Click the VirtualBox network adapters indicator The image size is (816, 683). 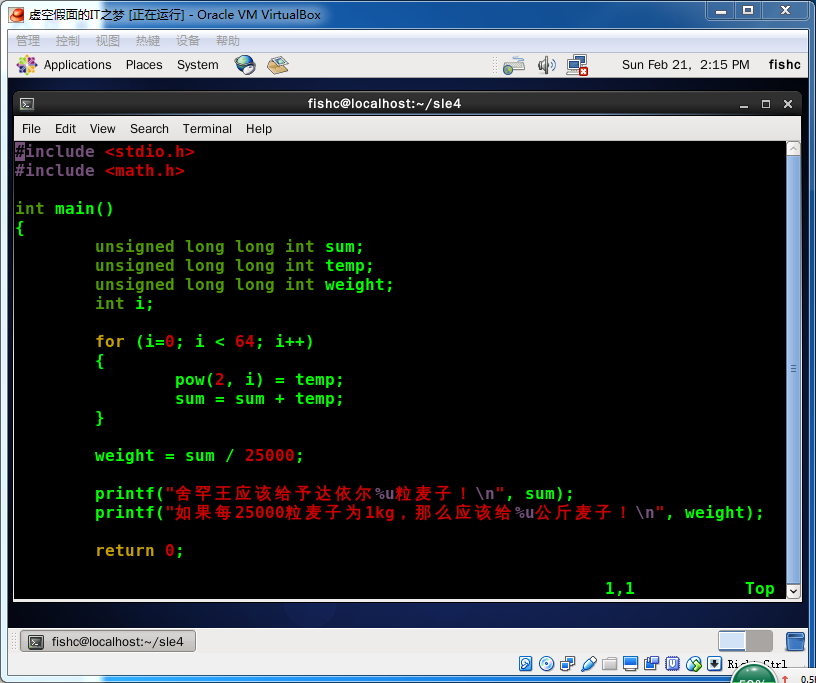(567, 664)
